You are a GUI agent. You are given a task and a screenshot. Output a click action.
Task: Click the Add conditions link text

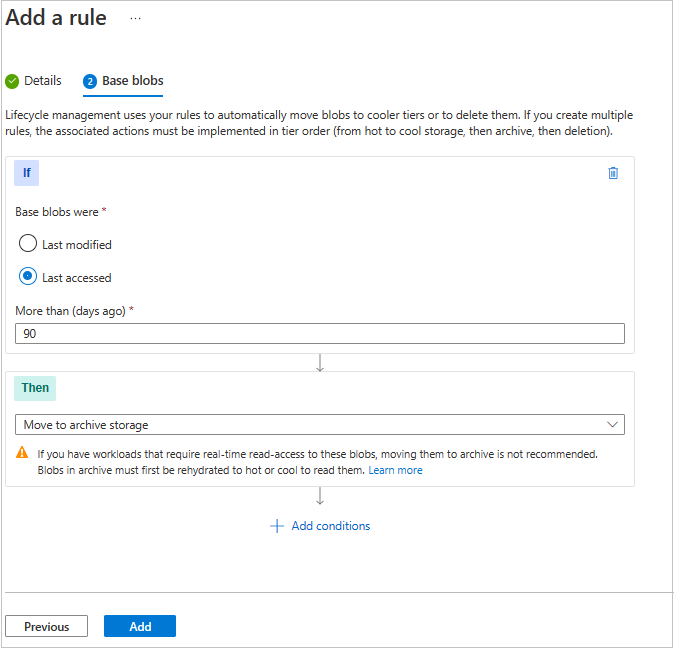click(x=330, y=526)
